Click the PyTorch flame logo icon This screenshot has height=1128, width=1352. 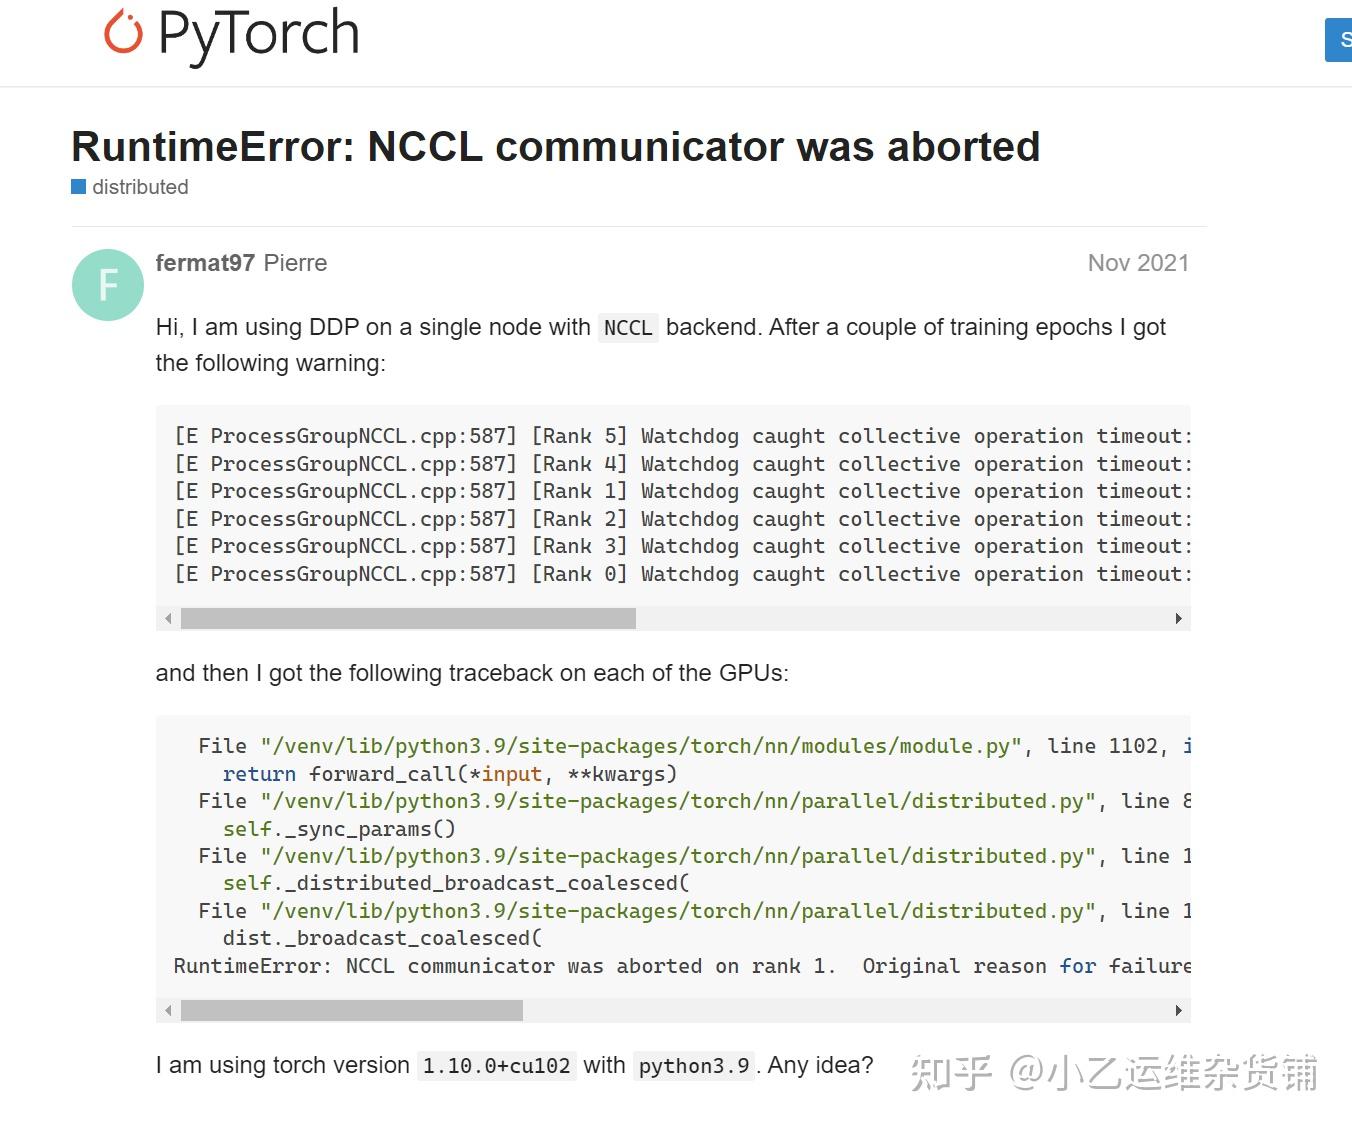[x=124, y=32]
